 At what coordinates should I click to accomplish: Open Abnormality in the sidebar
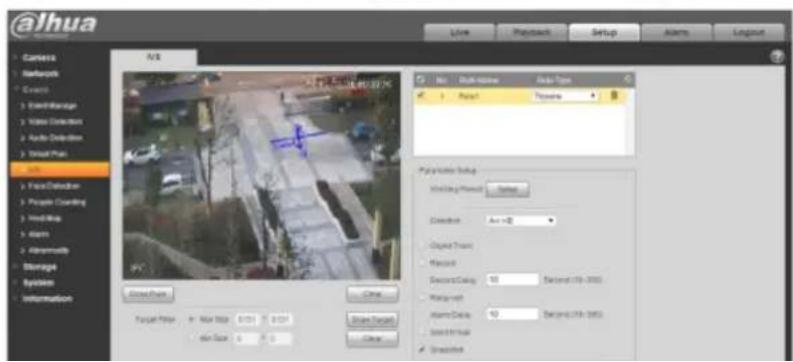(48, 250)
